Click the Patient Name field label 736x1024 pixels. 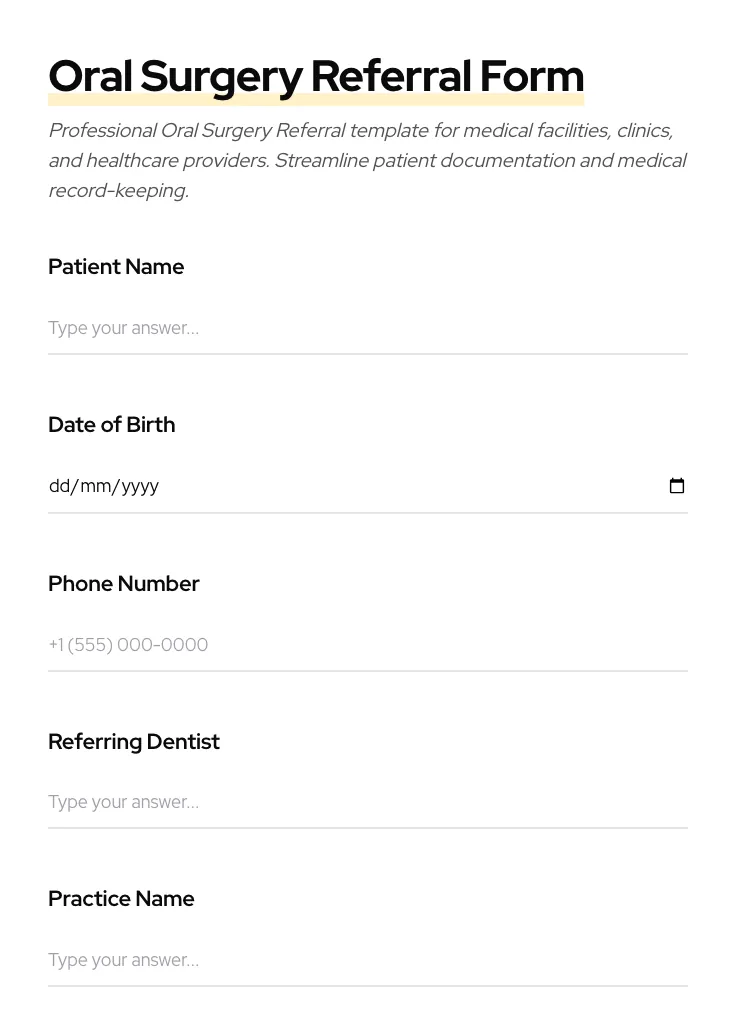(x=116, y=267)
